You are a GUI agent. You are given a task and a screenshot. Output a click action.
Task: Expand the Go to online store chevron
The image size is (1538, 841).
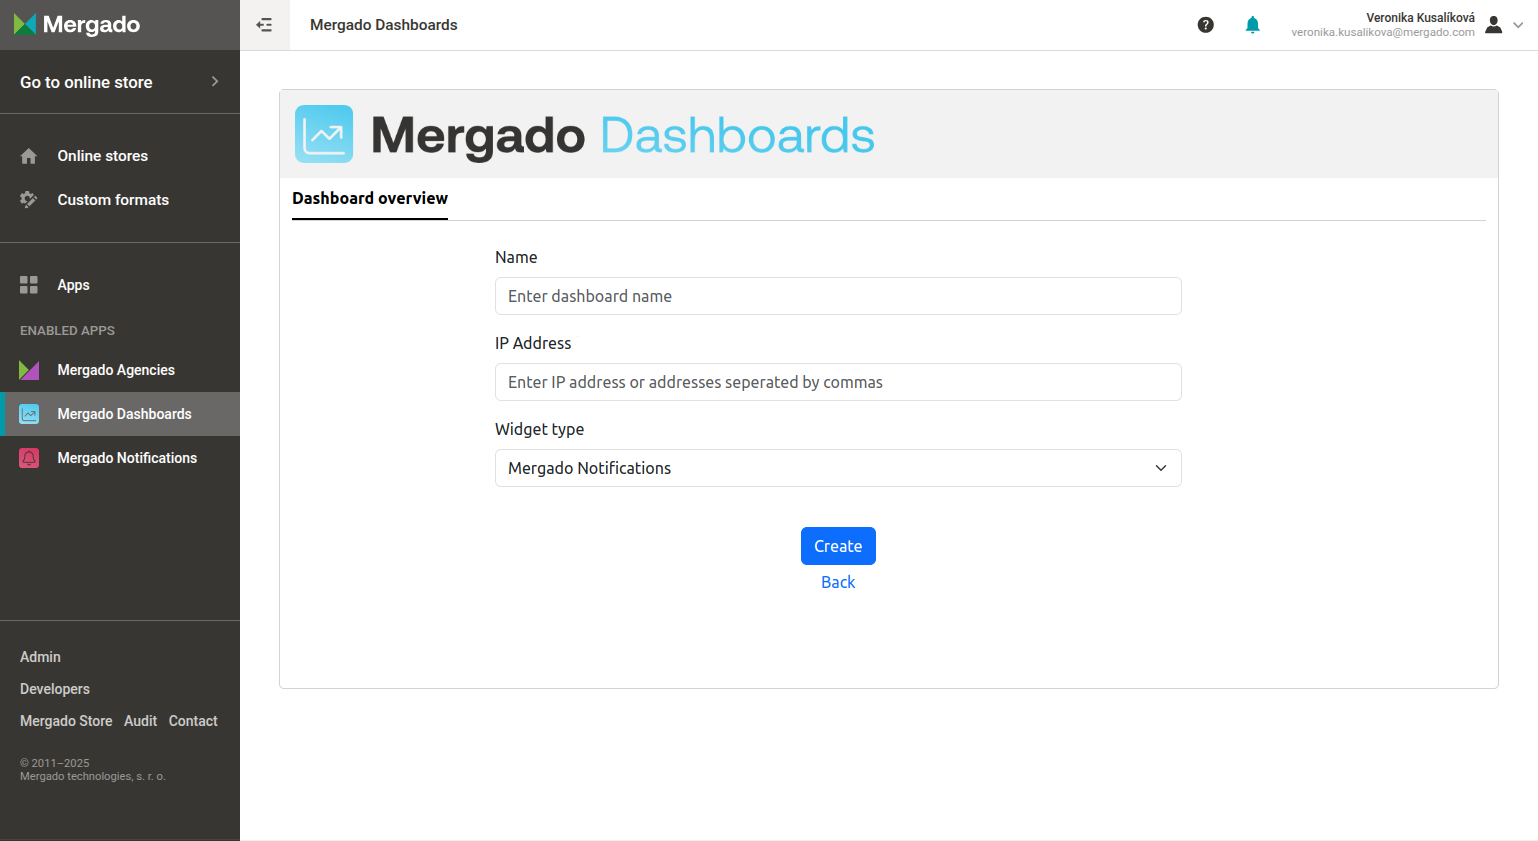coord(215,82)
